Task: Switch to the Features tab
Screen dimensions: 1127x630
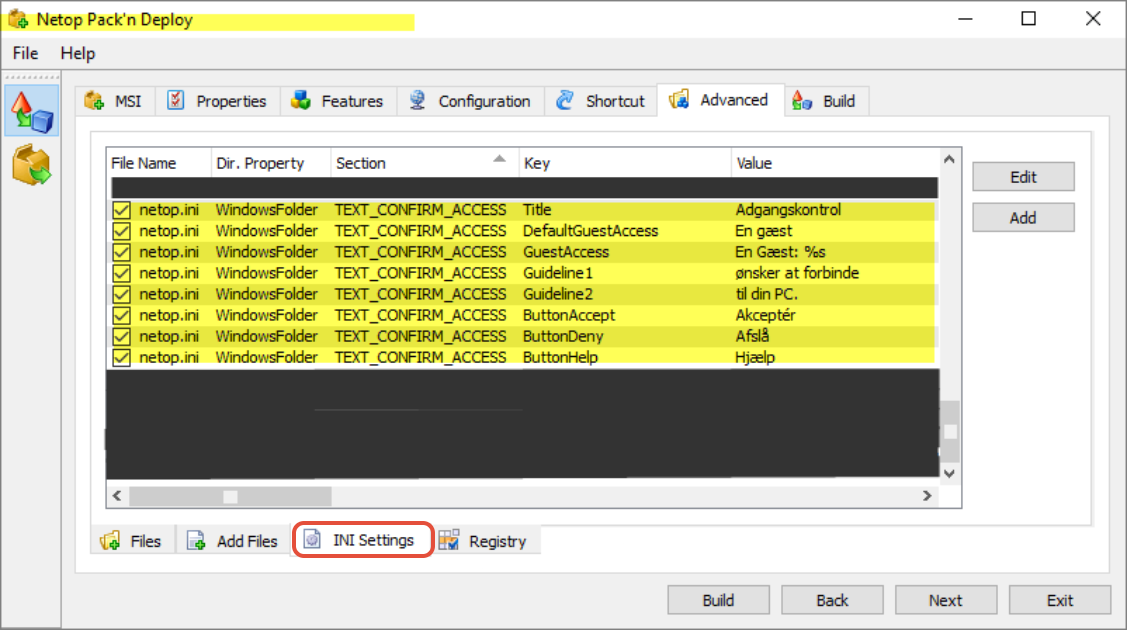Action: coord(338,101)
